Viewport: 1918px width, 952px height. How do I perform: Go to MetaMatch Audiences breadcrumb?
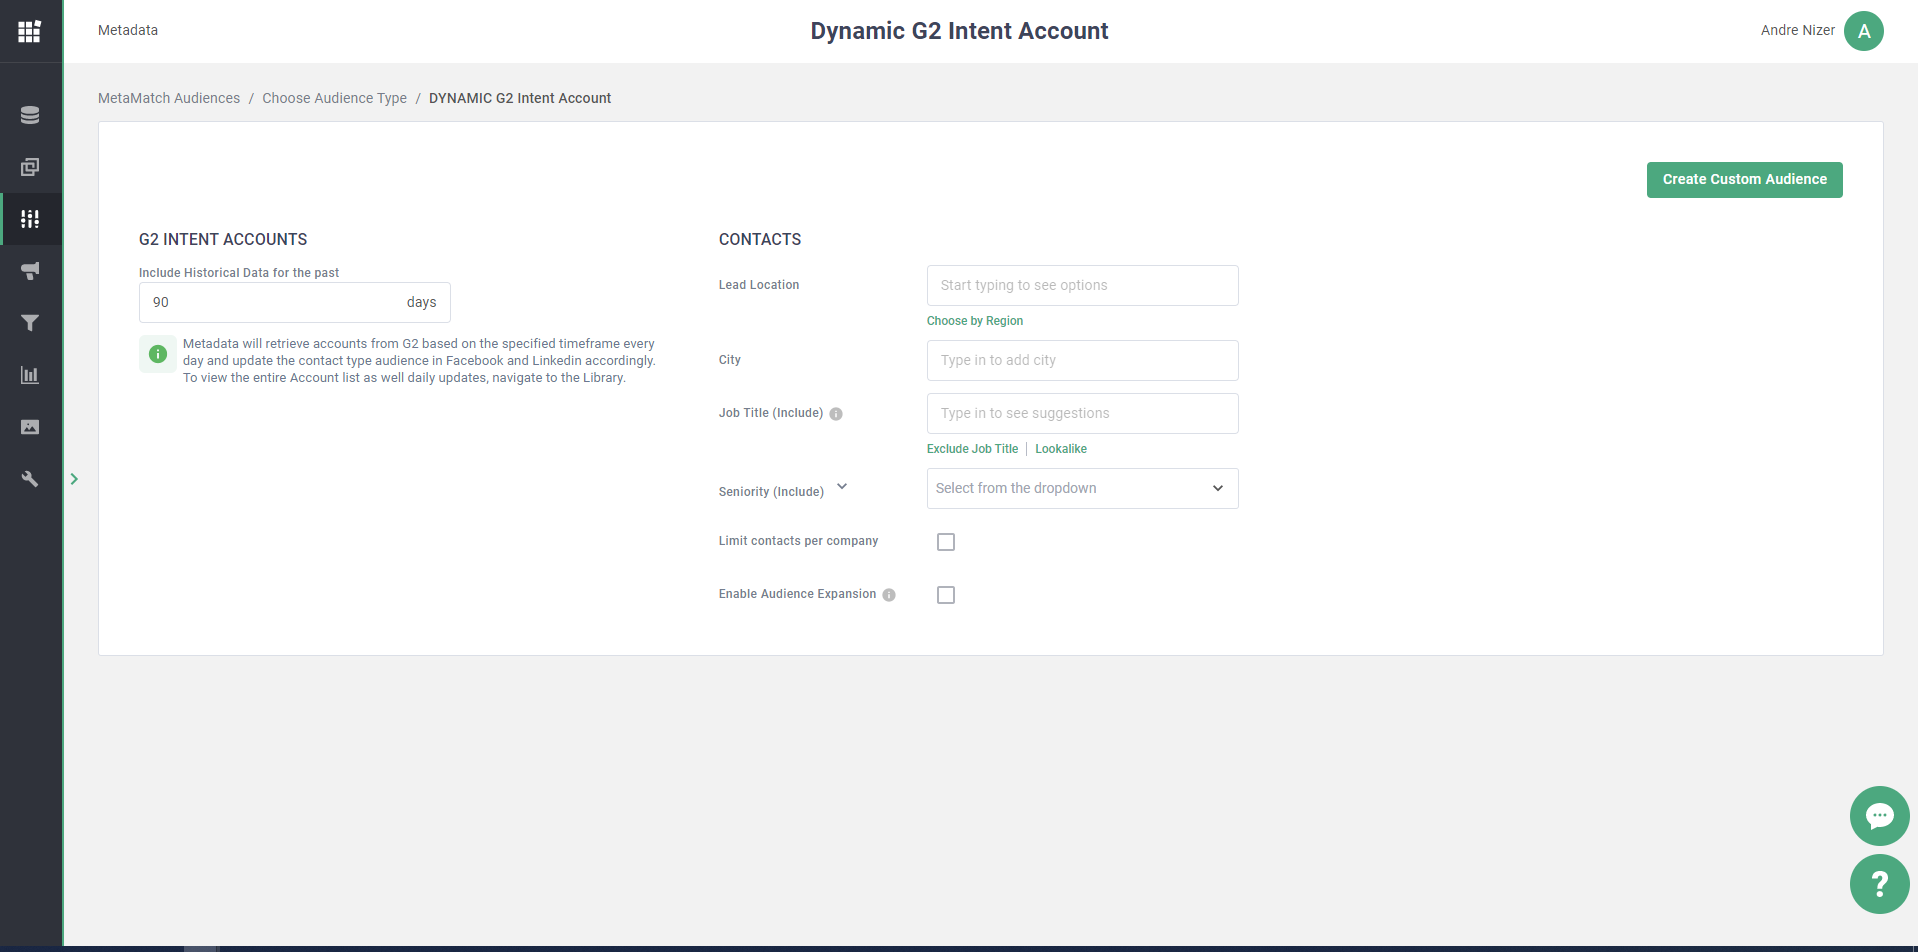[x=169, y=98]
